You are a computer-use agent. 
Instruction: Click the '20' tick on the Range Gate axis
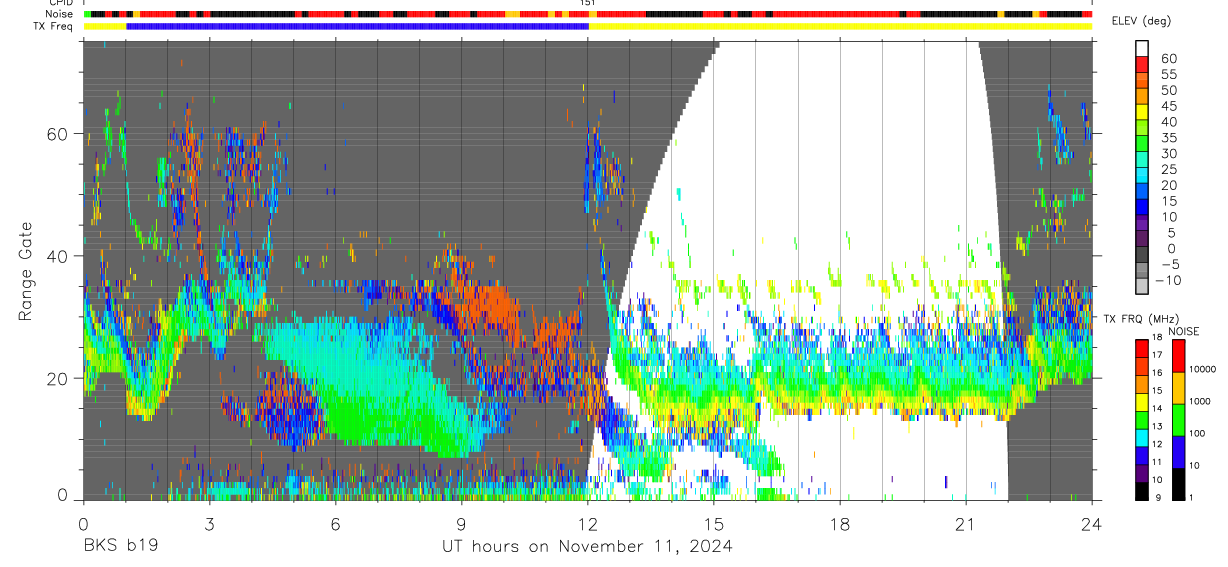coord(57,378)
